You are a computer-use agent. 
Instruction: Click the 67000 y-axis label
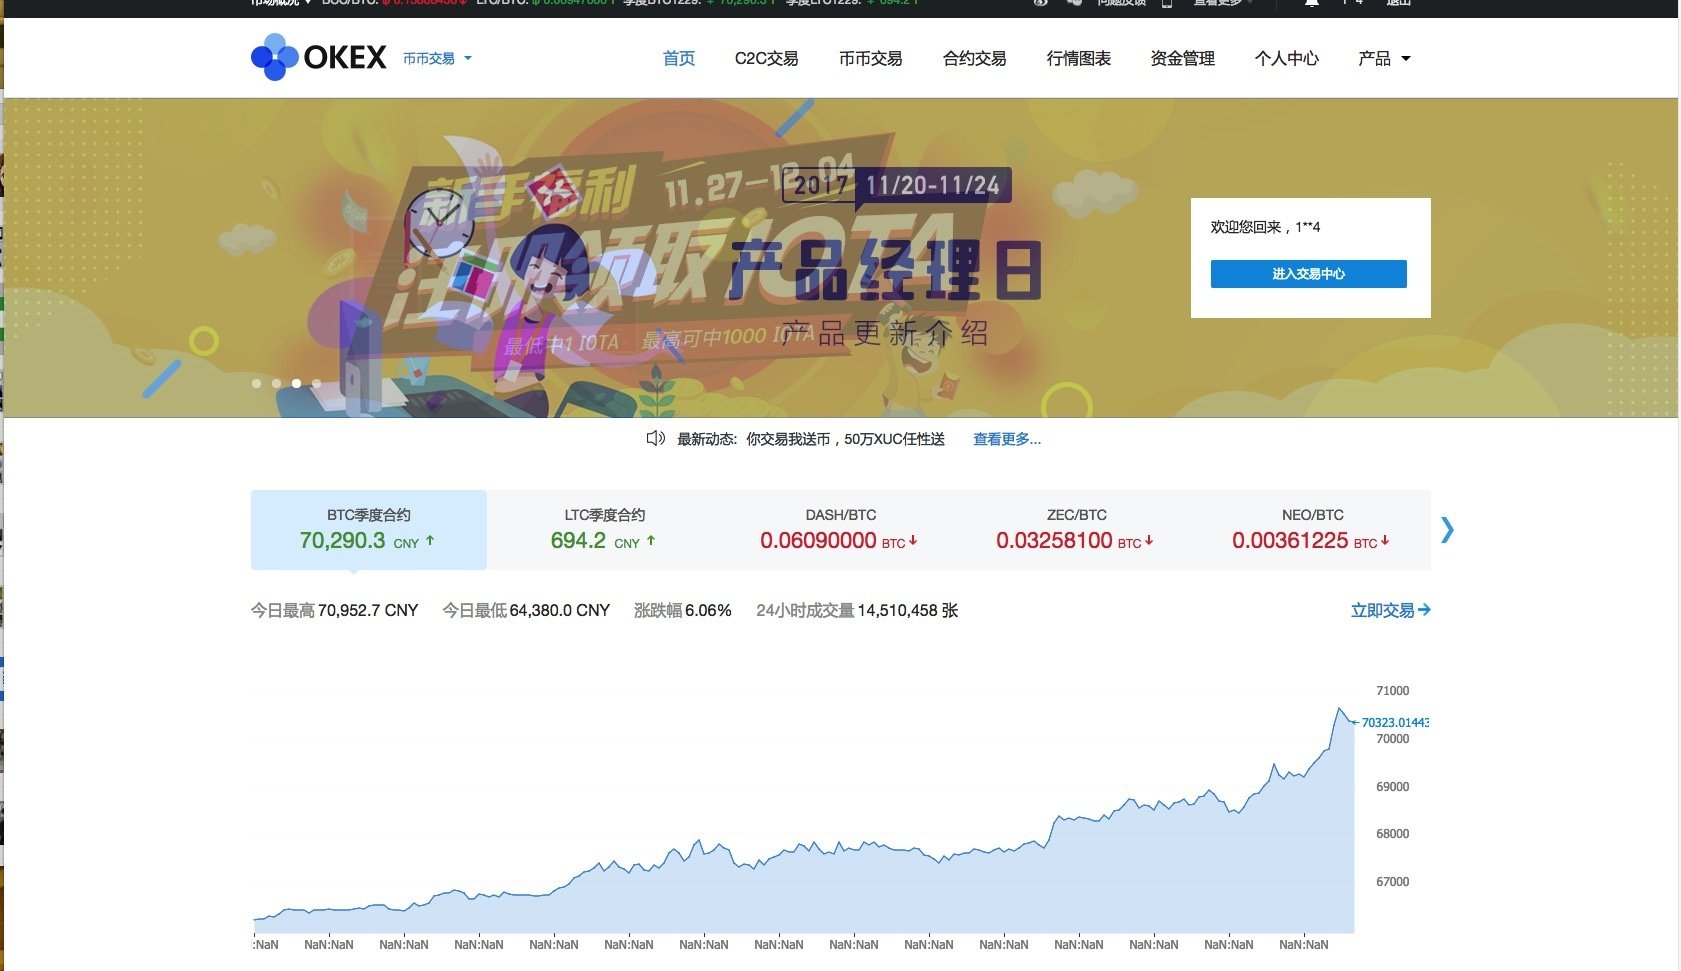(1392, 882)
